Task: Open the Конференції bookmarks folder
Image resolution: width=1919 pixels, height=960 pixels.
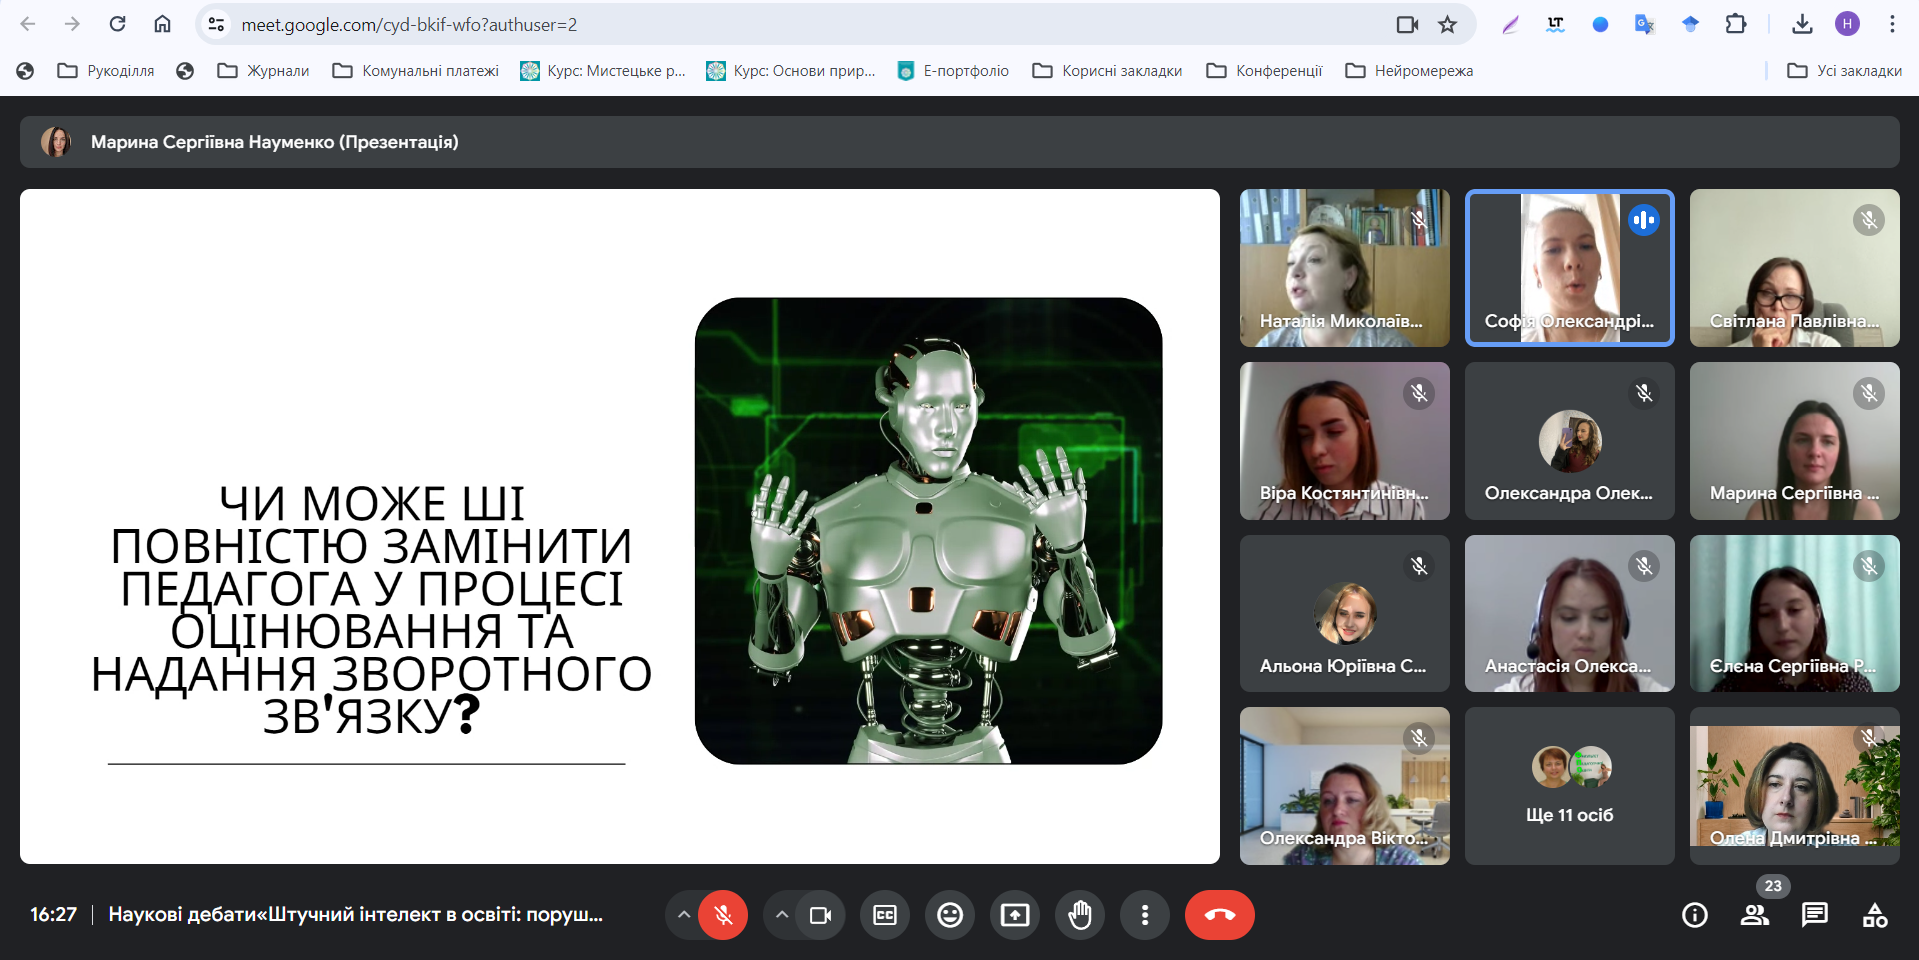Action: click(x=1265, y=71)
